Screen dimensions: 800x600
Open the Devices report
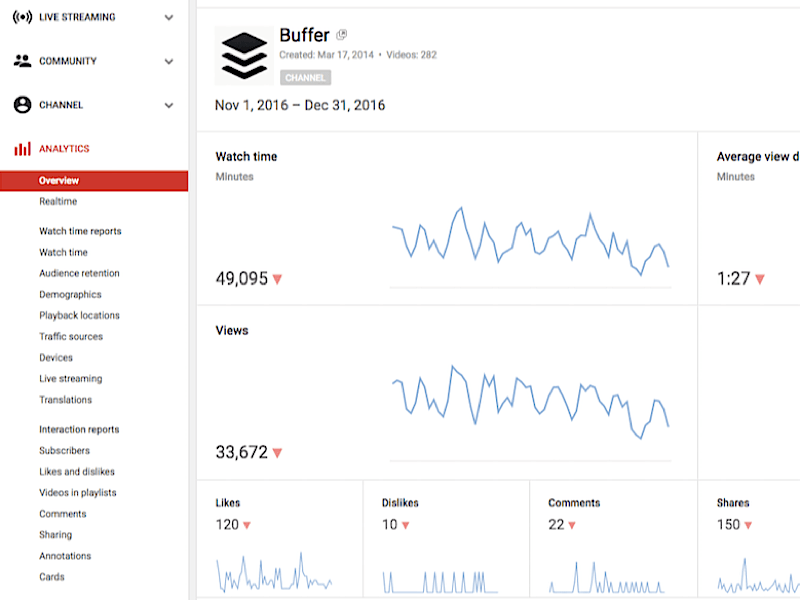[x=56, y=357]
